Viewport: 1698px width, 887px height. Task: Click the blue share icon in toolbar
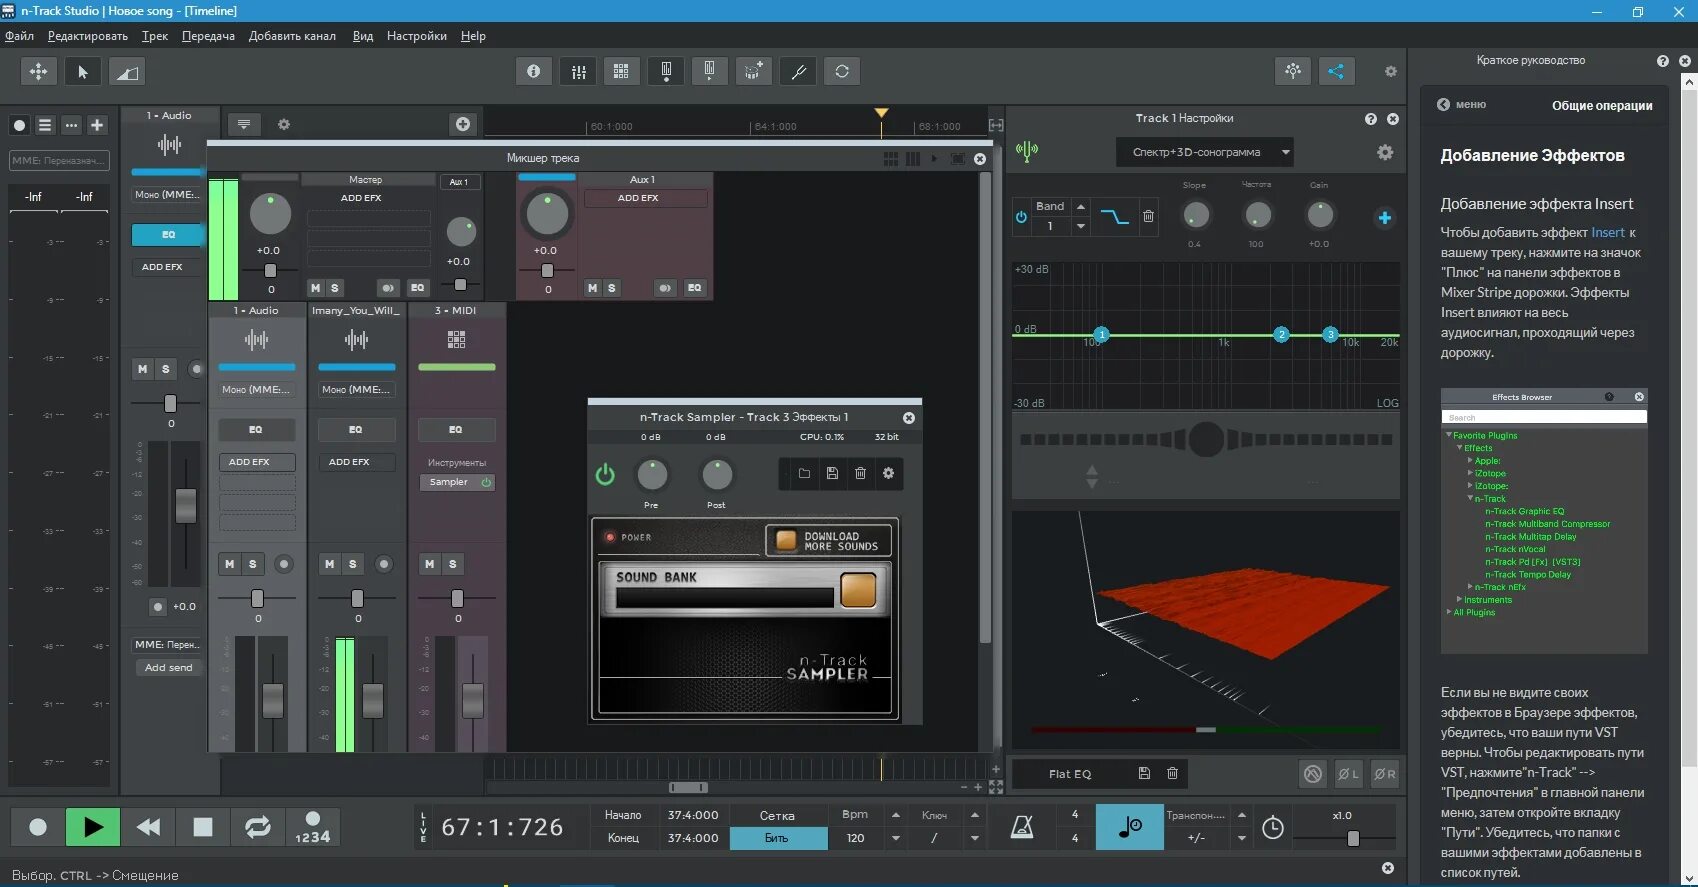[1336, 71]
